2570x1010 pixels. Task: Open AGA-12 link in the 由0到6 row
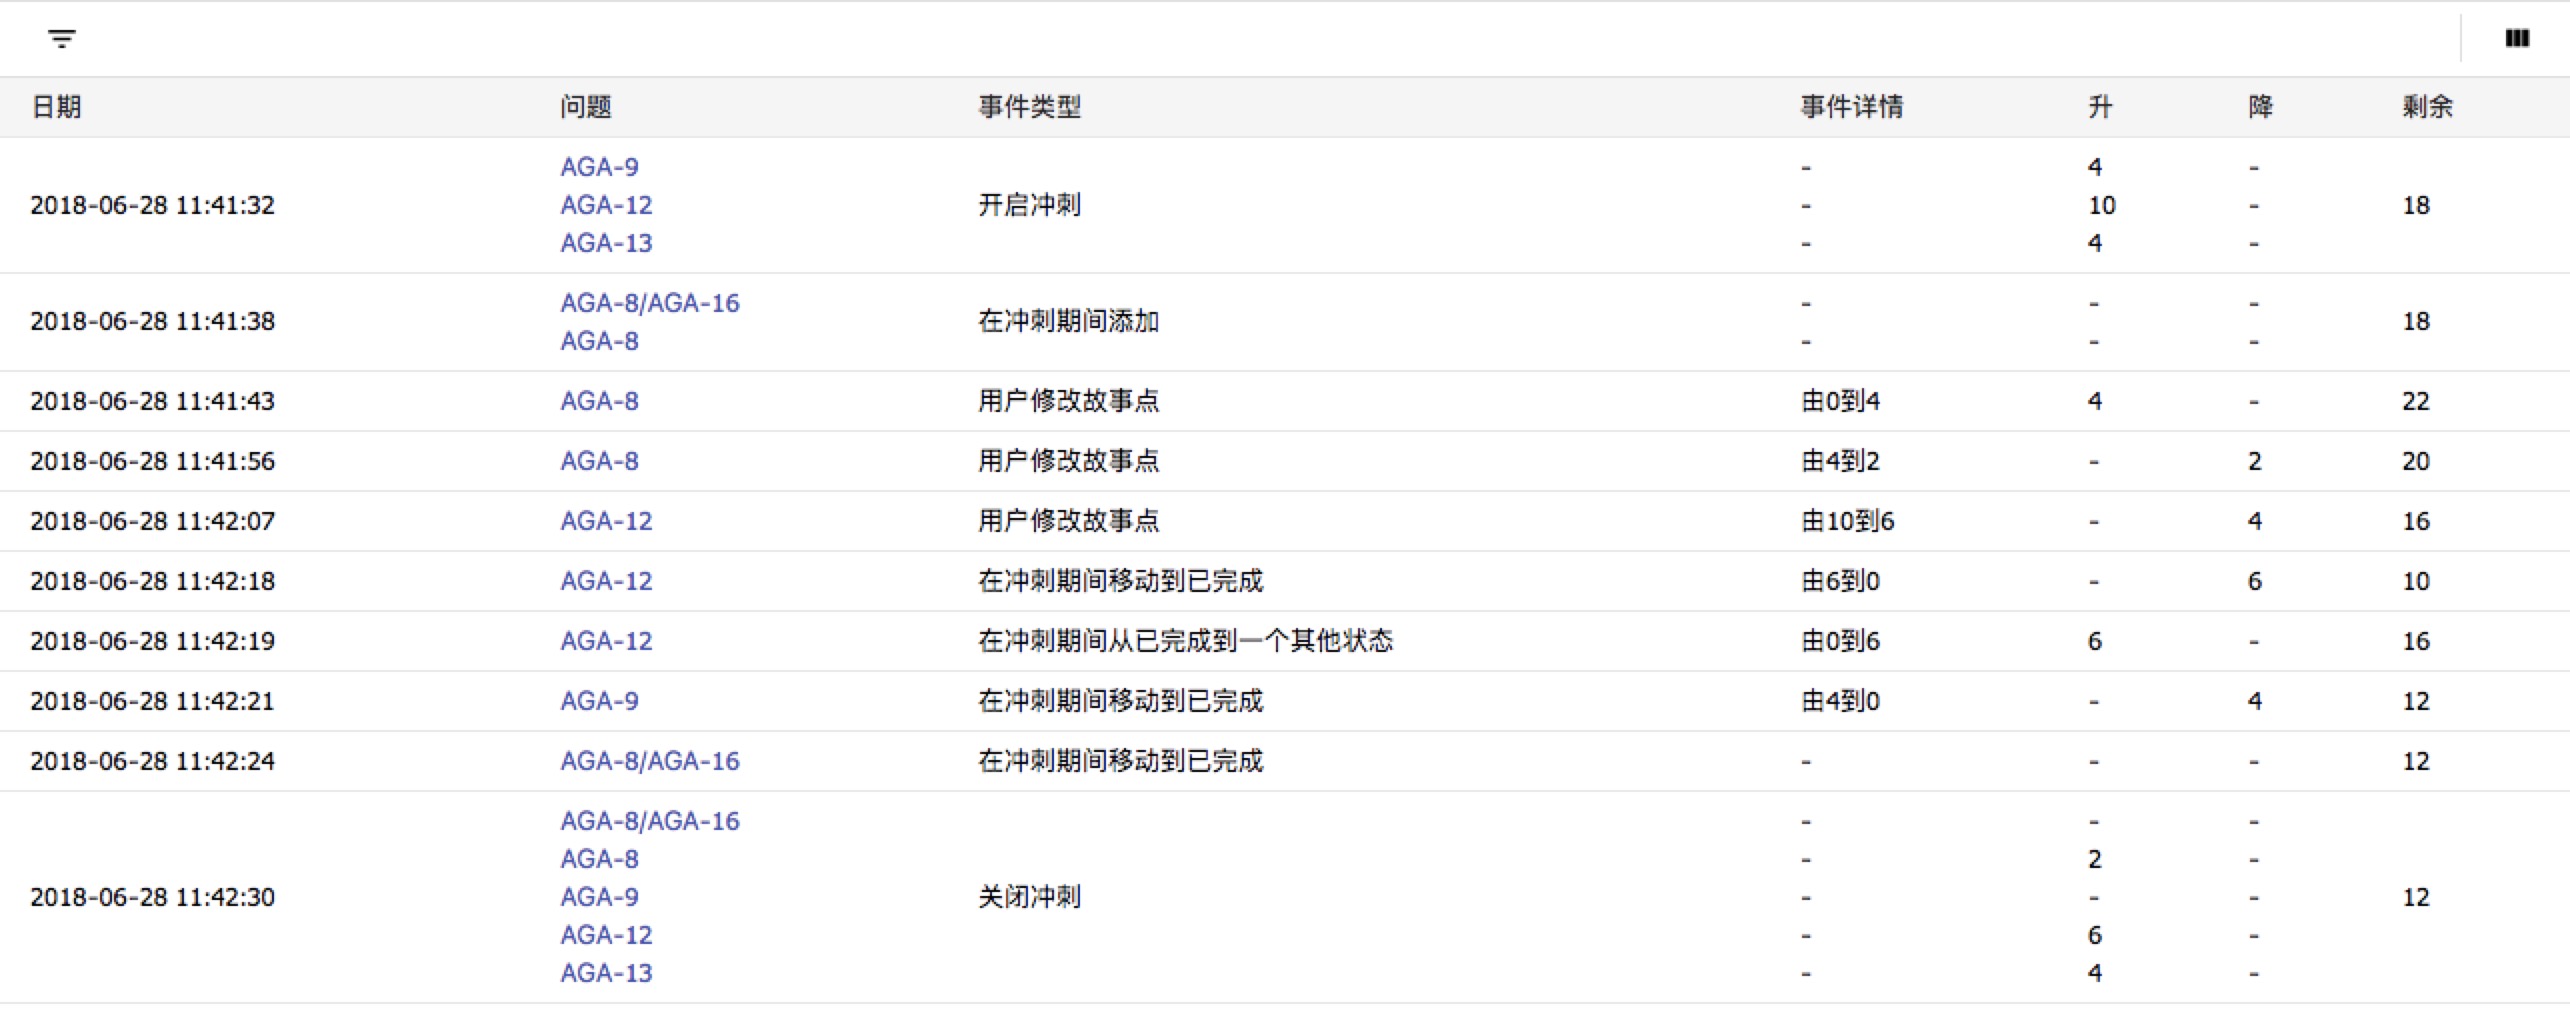pos(606,641)
